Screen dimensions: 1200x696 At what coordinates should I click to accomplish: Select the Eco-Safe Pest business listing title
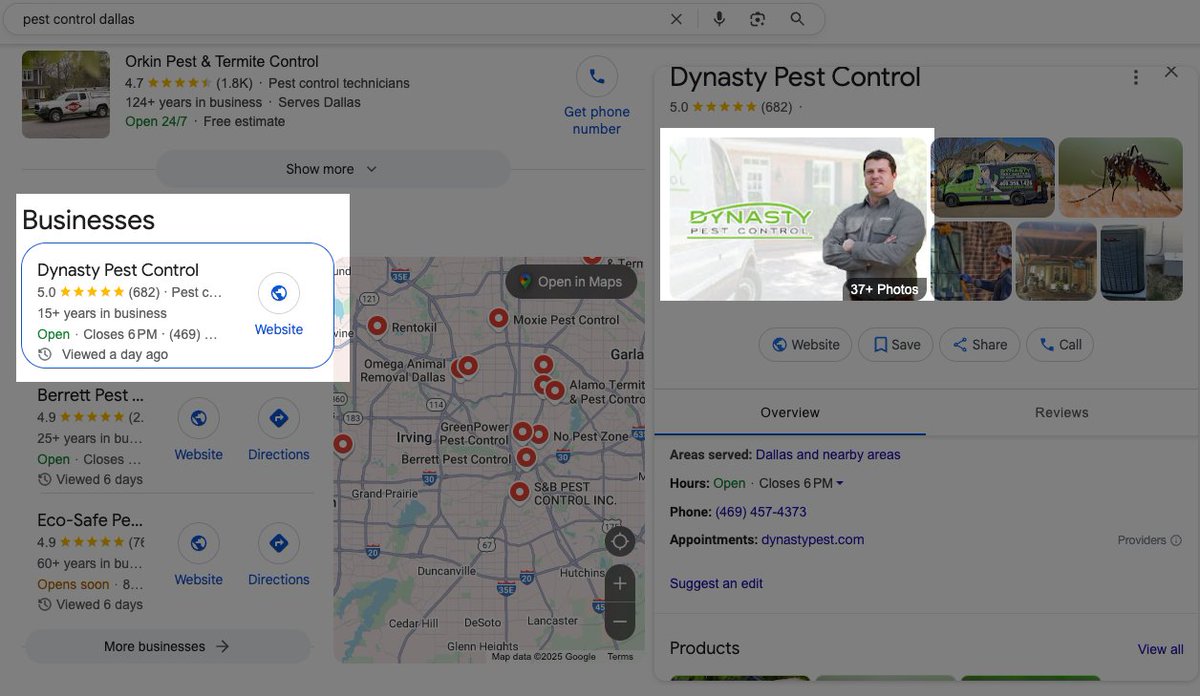point(90,520)
